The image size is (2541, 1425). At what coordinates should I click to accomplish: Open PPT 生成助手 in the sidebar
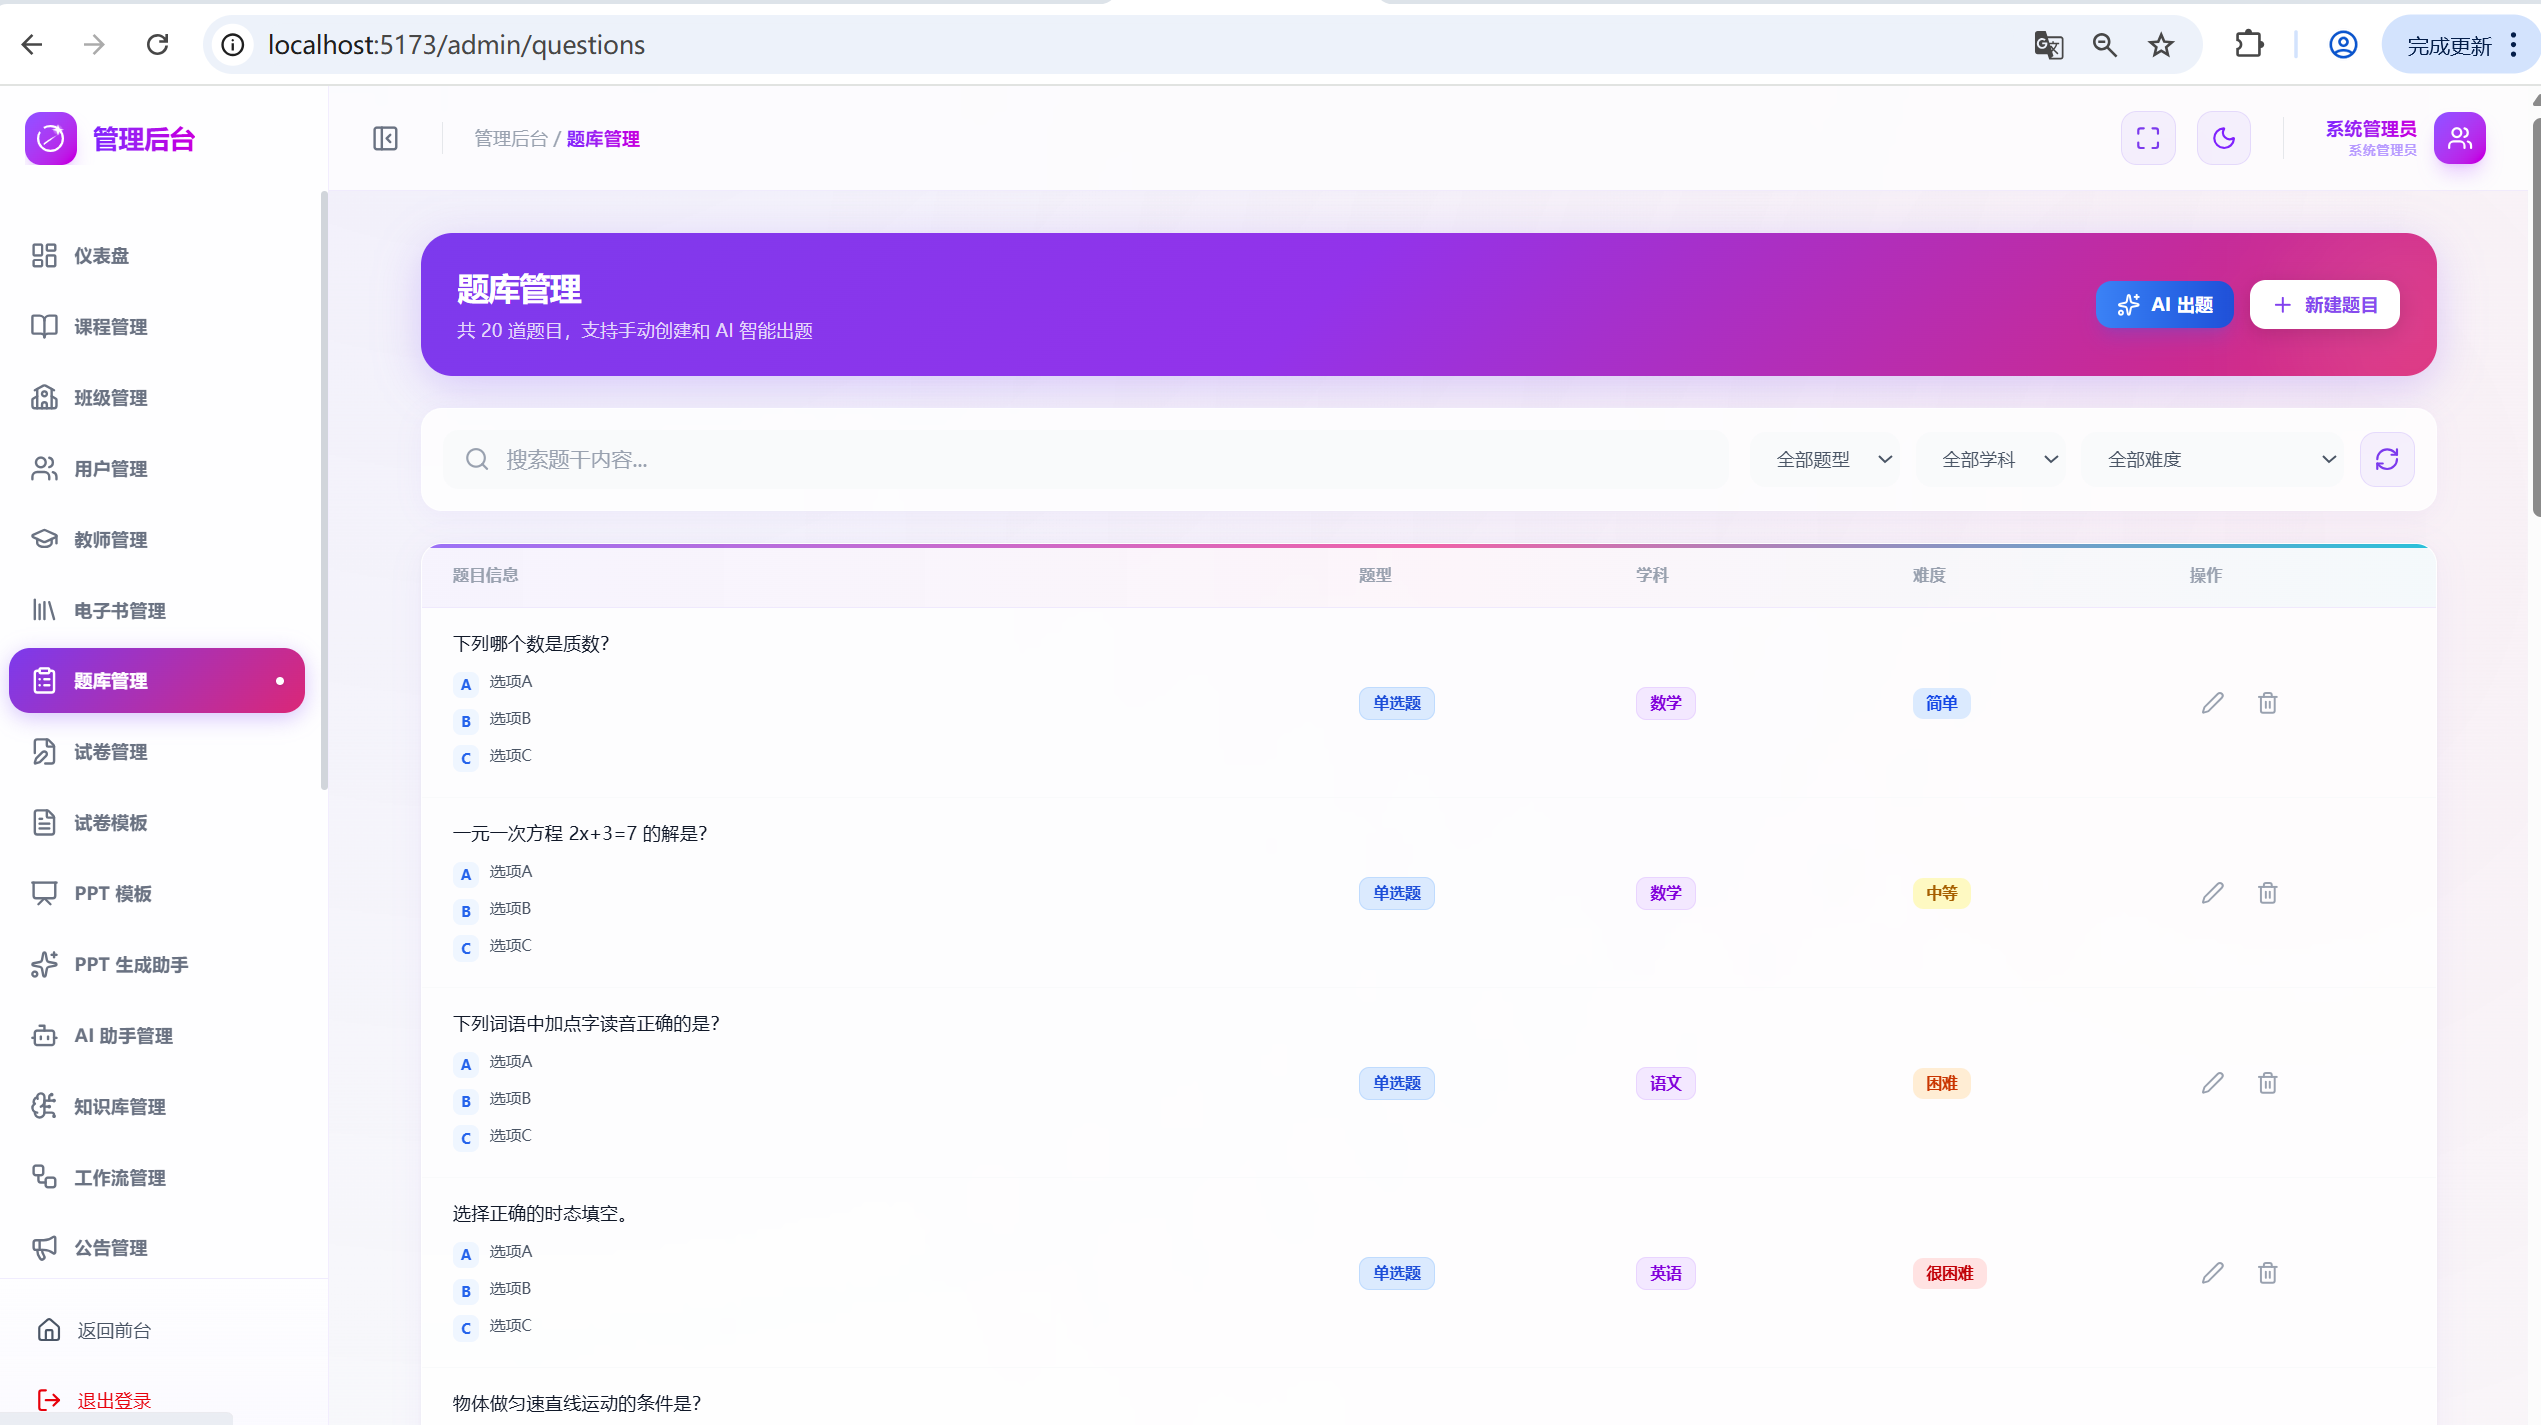(x=157, y=964)
